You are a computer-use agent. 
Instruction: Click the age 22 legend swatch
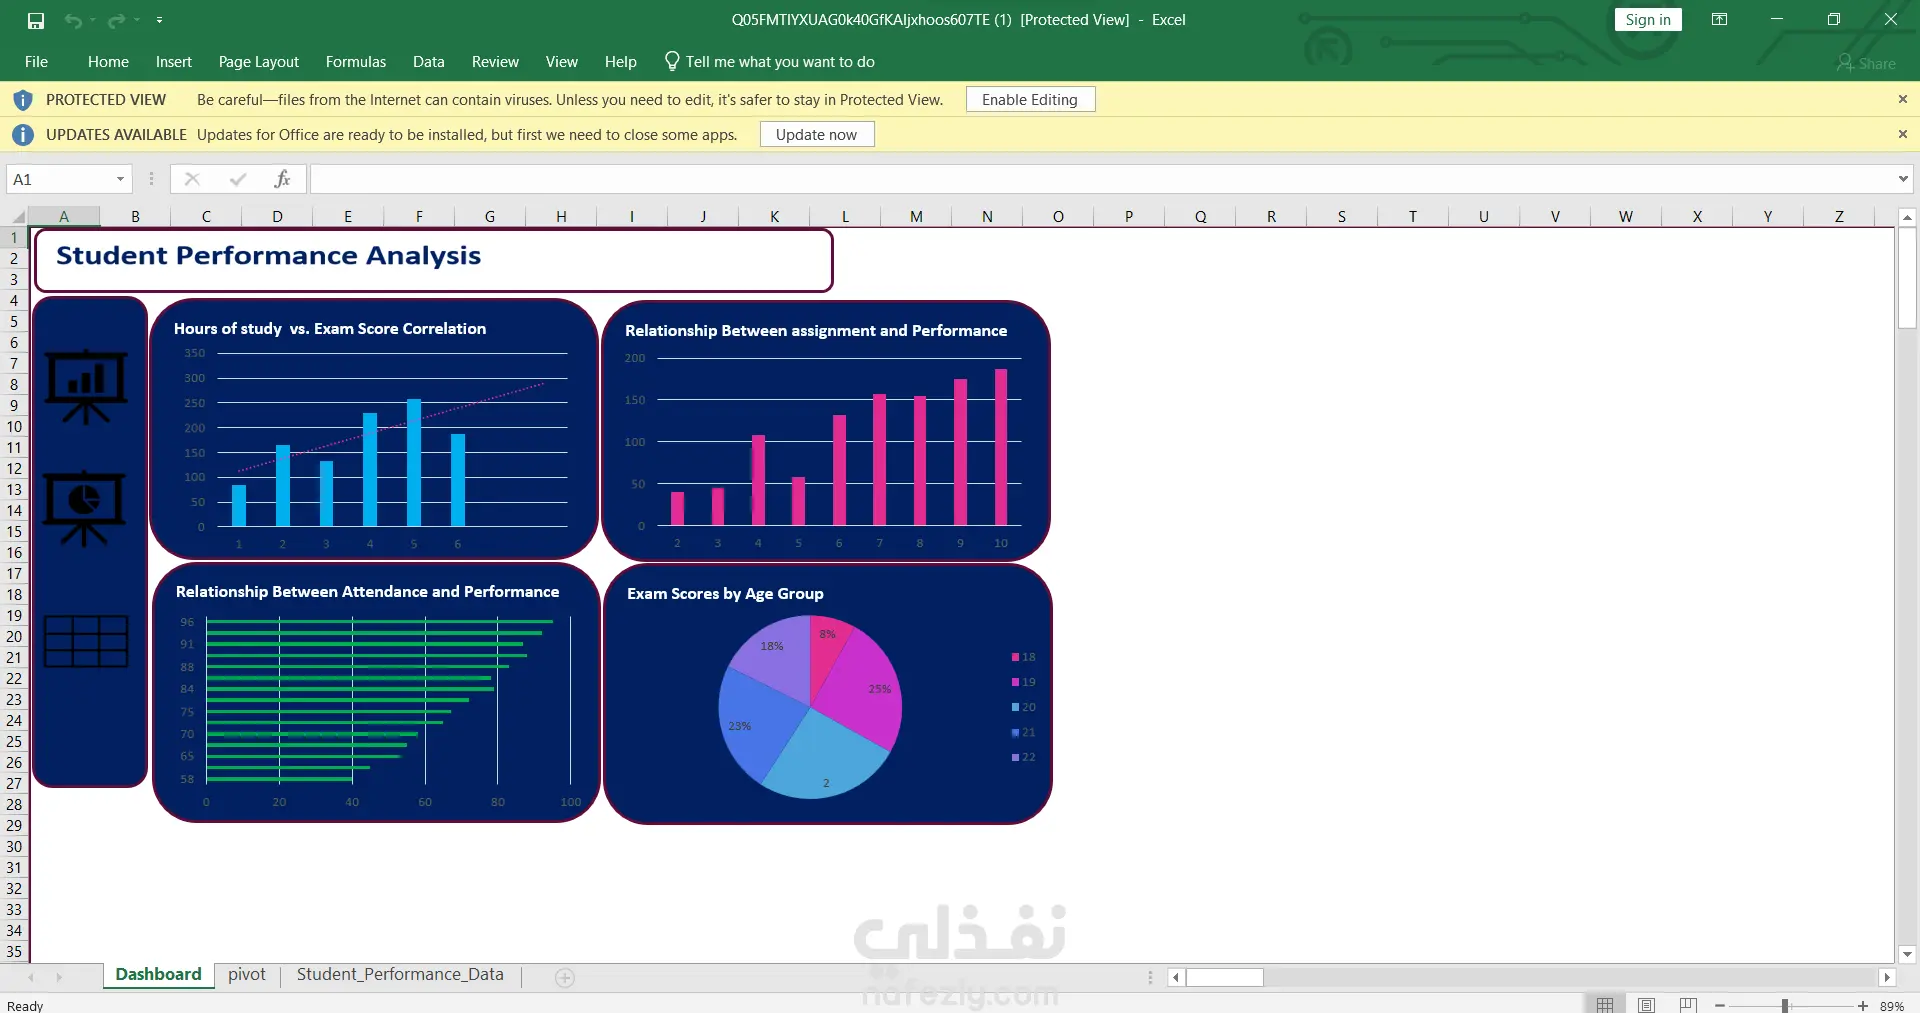1015,757
